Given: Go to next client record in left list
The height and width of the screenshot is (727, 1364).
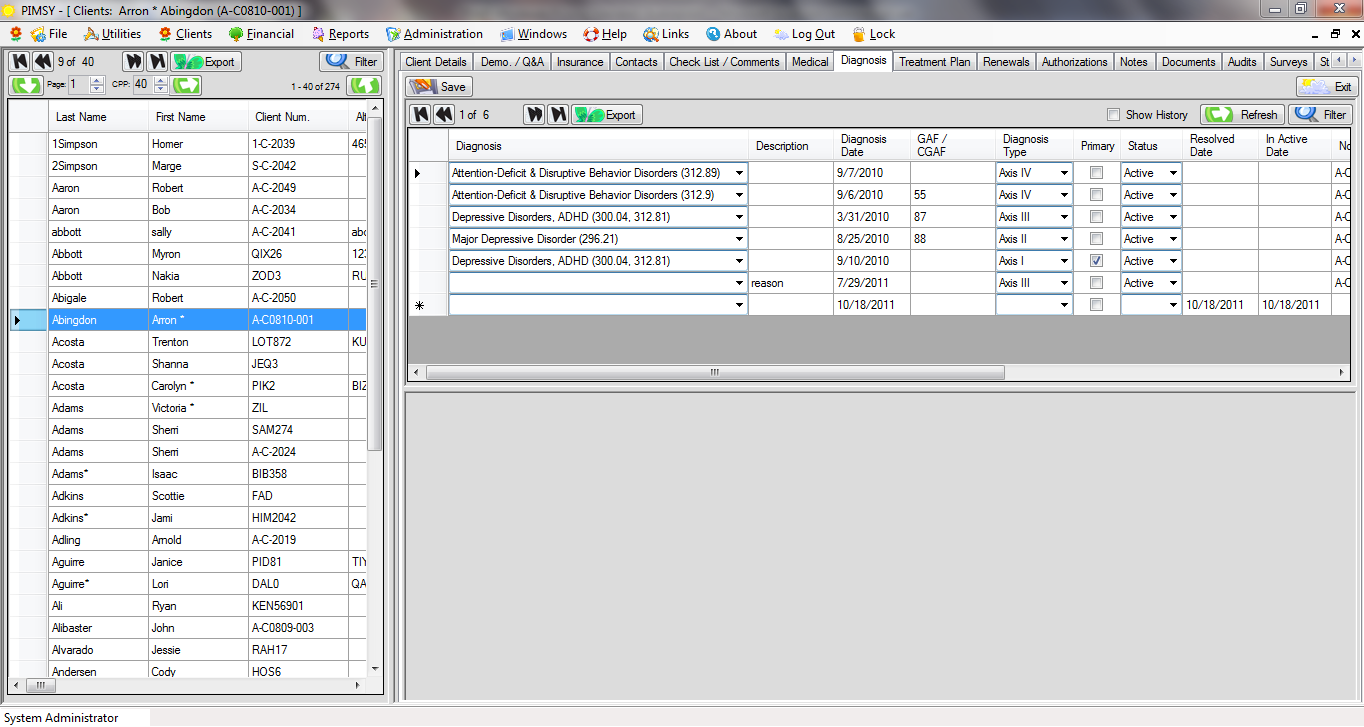Looking at the screenshot, I should tap(132, 61).
